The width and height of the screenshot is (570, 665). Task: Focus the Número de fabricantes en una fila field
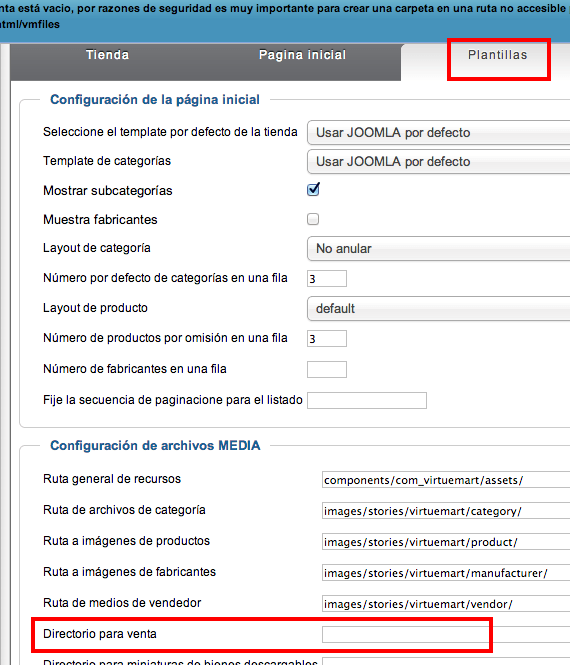click(x=327, y=369)
